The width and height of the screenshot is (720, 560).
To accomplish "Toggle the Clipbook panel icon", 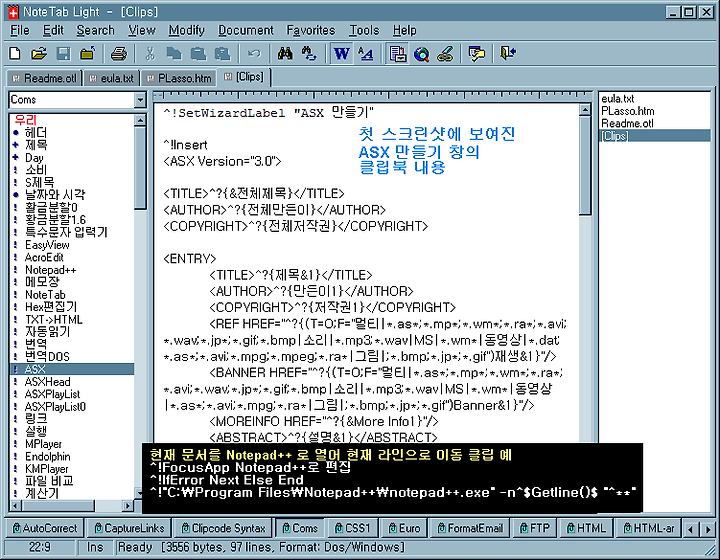I will point(397,54).
